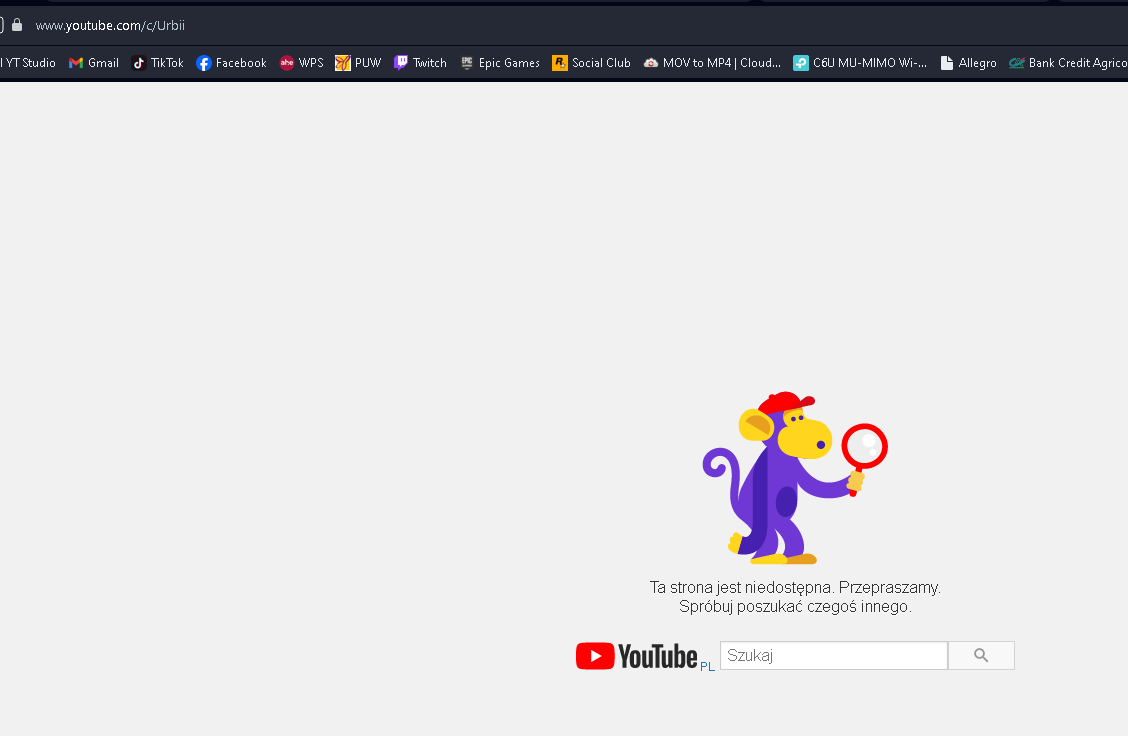Click the padlock site security icon
The image size is (1128, 736).
[x=17, y=25]
